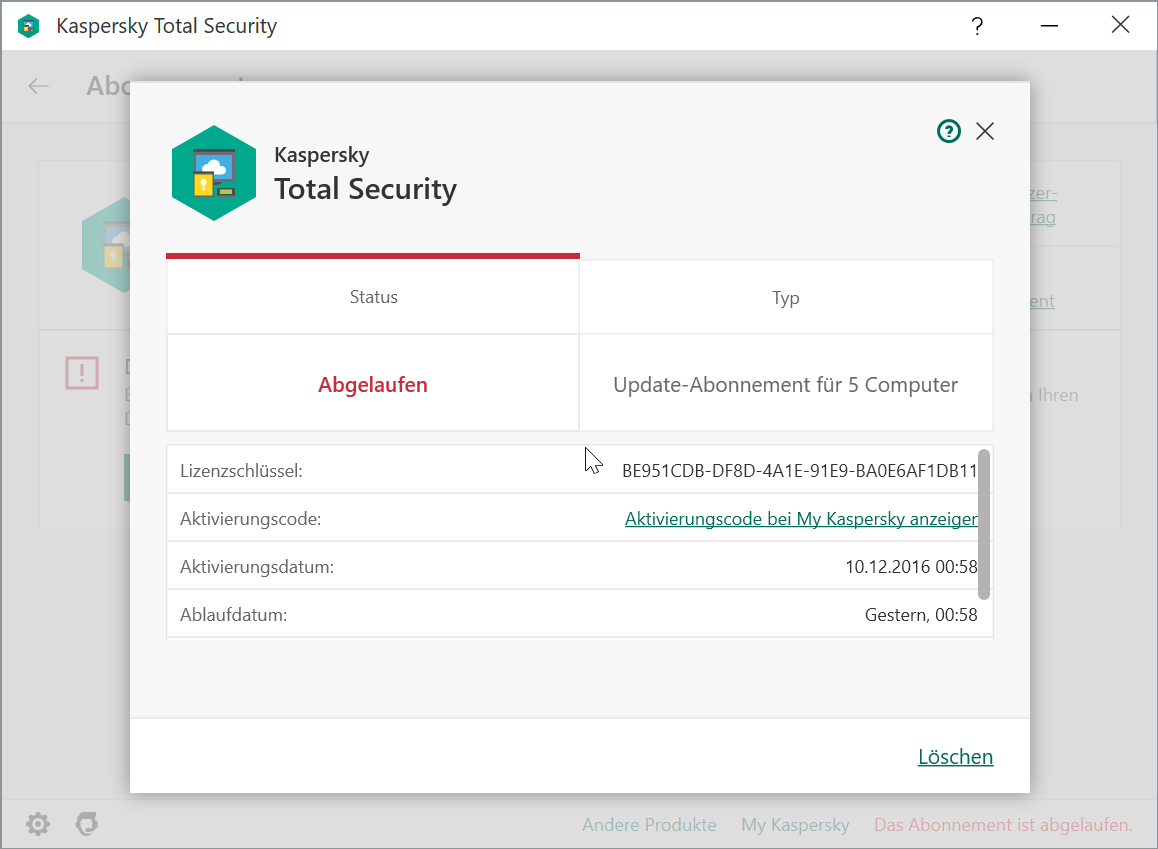This screenshot has height=849, width=1158.
Task: Open My Kaspersky link in footer
Action: (x=795, y=825)
